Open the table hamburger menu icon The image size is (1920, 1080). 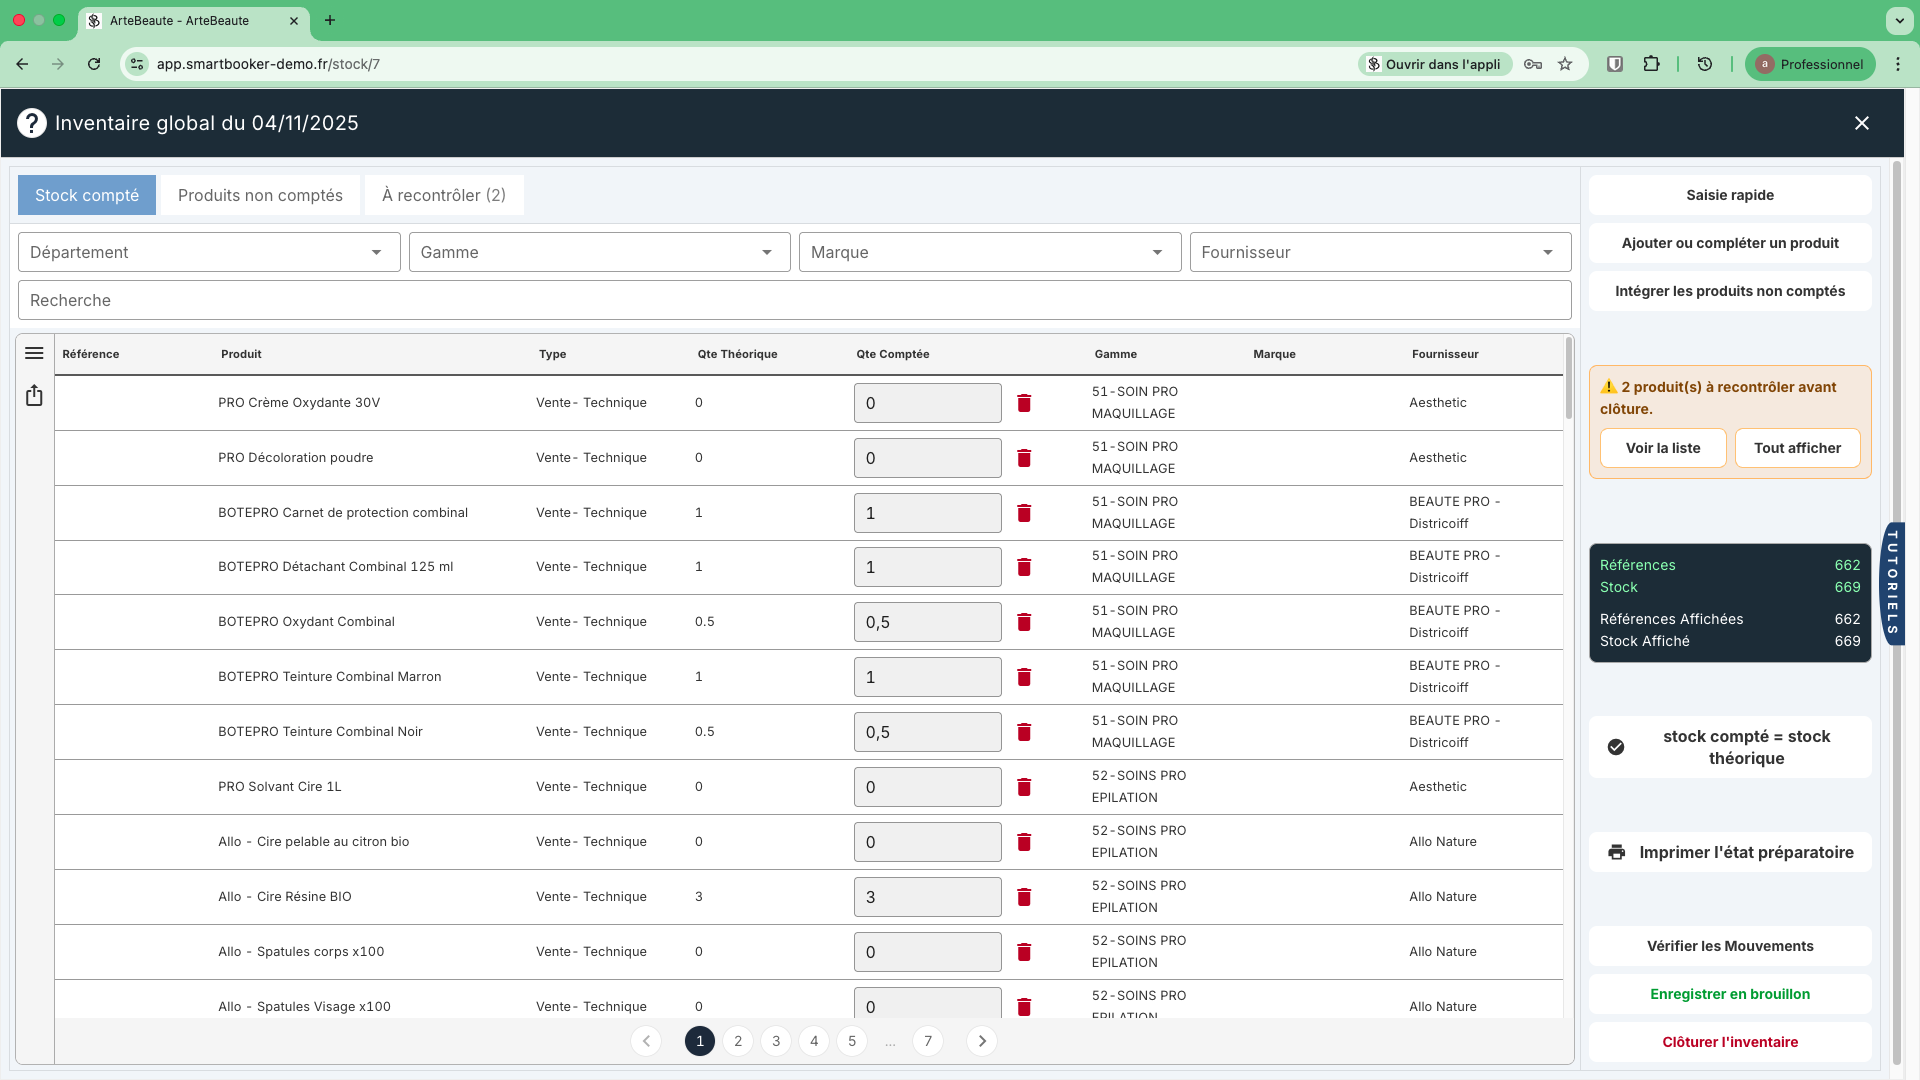point(34,353)
